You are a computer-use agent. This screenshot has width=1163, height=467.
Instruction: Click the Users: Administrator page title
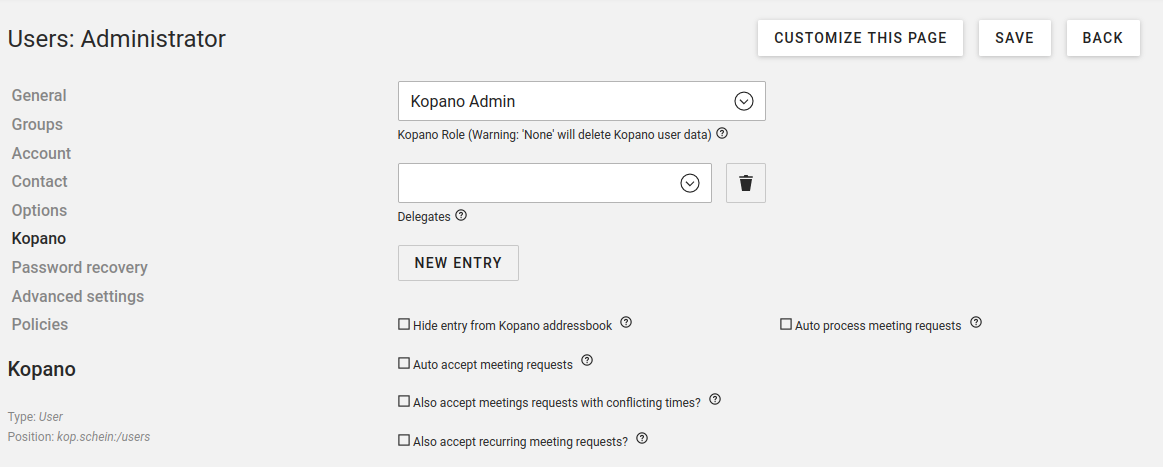tap(116, 39)
